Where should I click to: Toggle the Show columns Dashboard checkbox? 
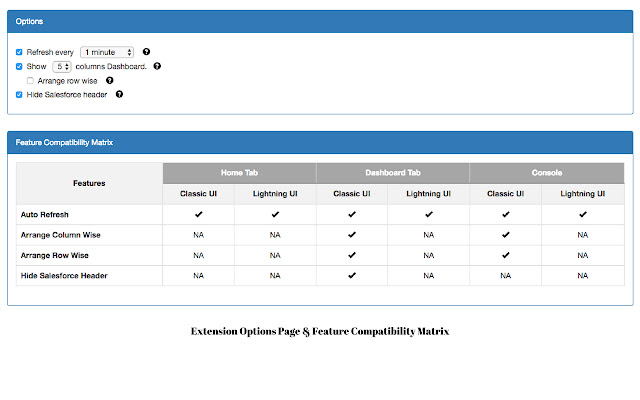19,67
